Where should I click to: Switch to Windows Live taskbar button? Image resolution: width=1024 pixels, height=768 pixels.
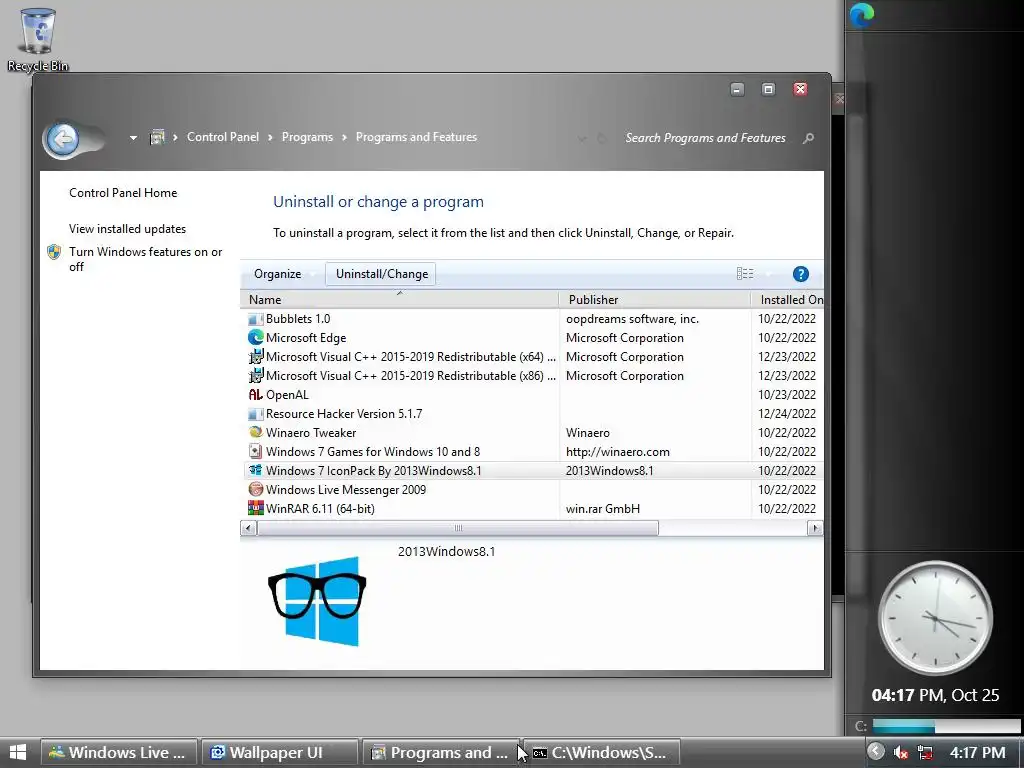[x=118, y=752]
